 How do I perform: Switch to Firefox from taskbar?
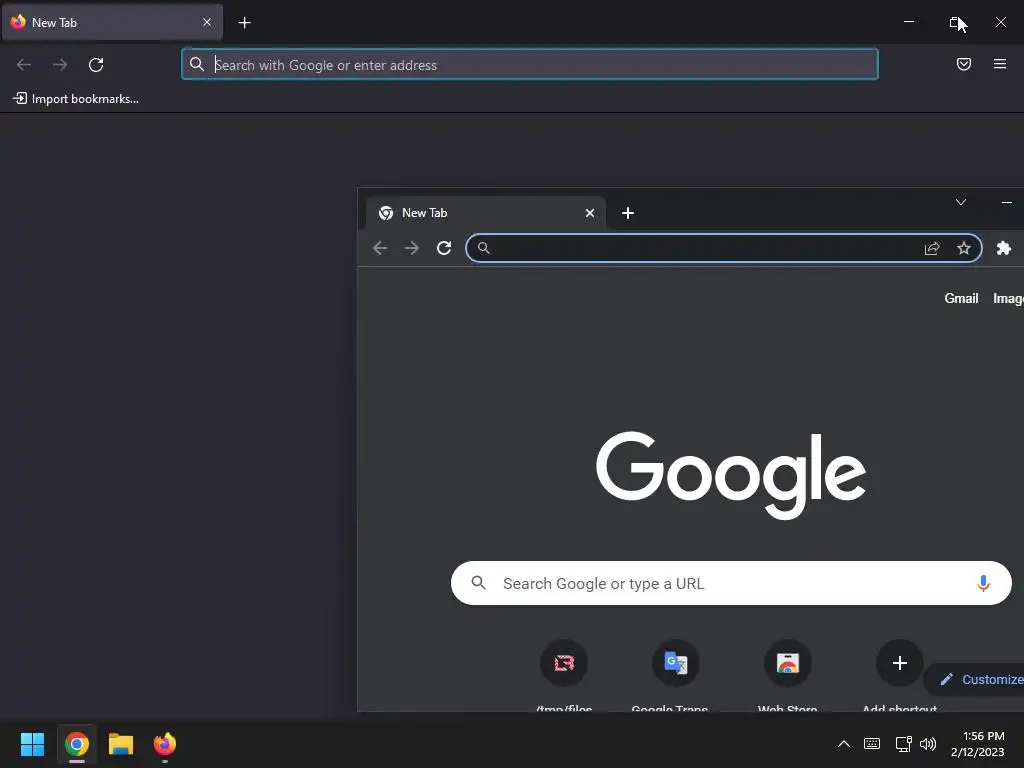click(165, 744)
